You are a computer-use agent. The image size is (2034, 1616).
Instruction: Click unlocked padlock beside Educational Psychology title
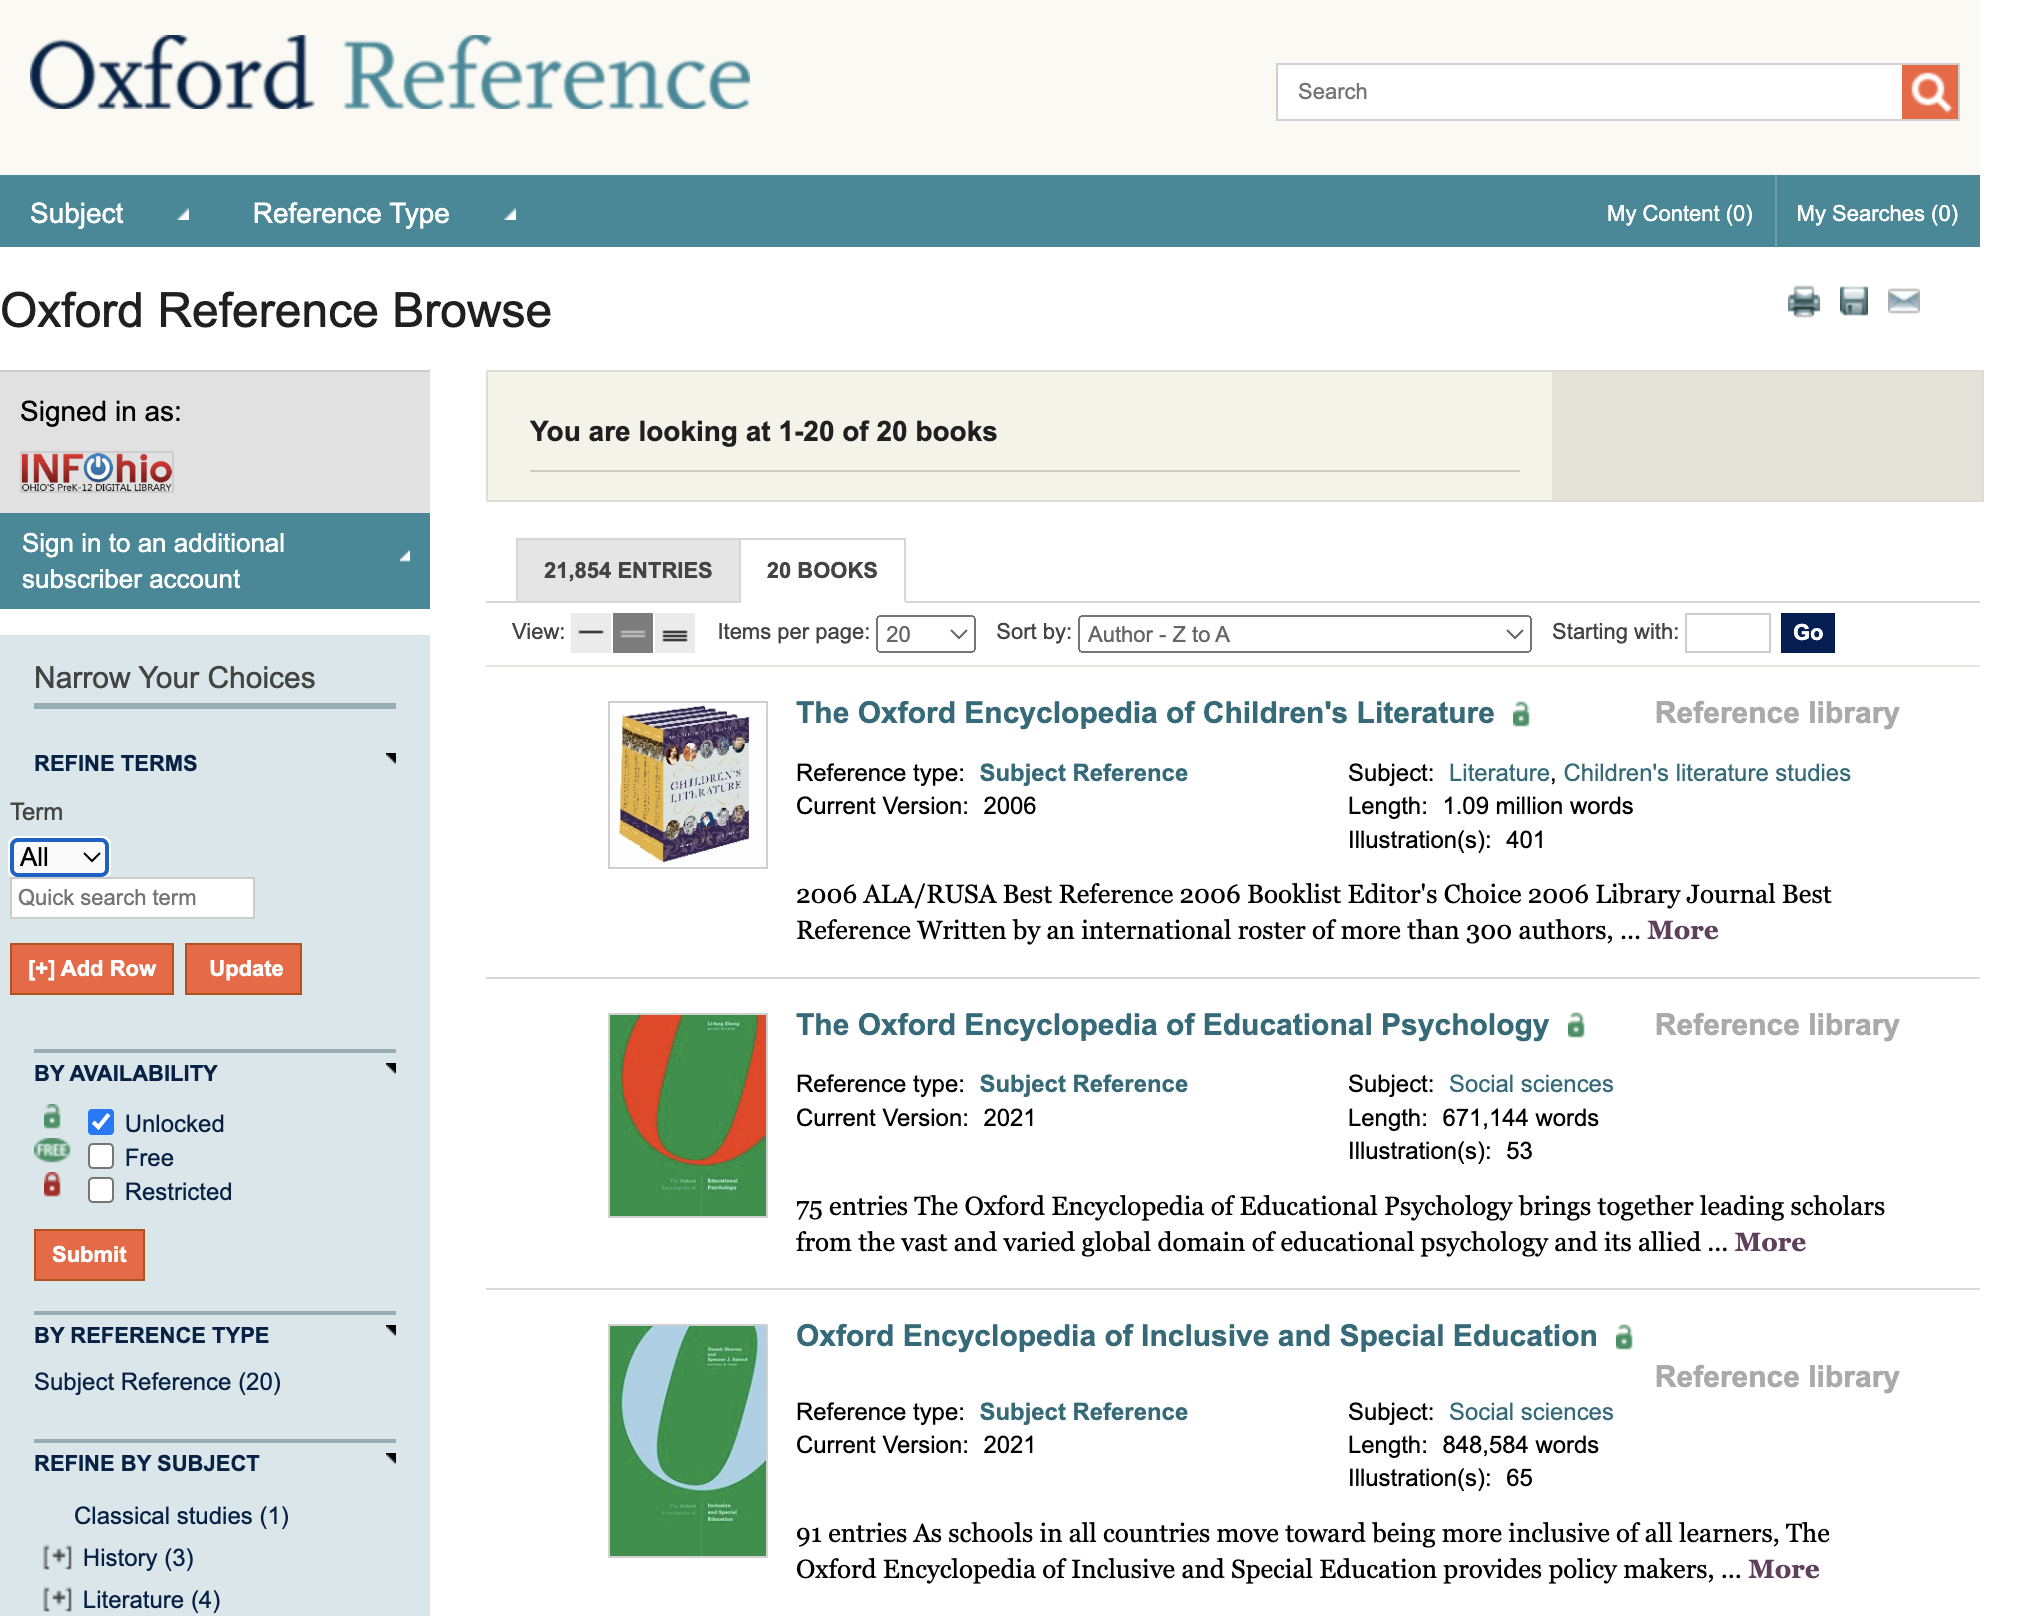(1576, 1025)
